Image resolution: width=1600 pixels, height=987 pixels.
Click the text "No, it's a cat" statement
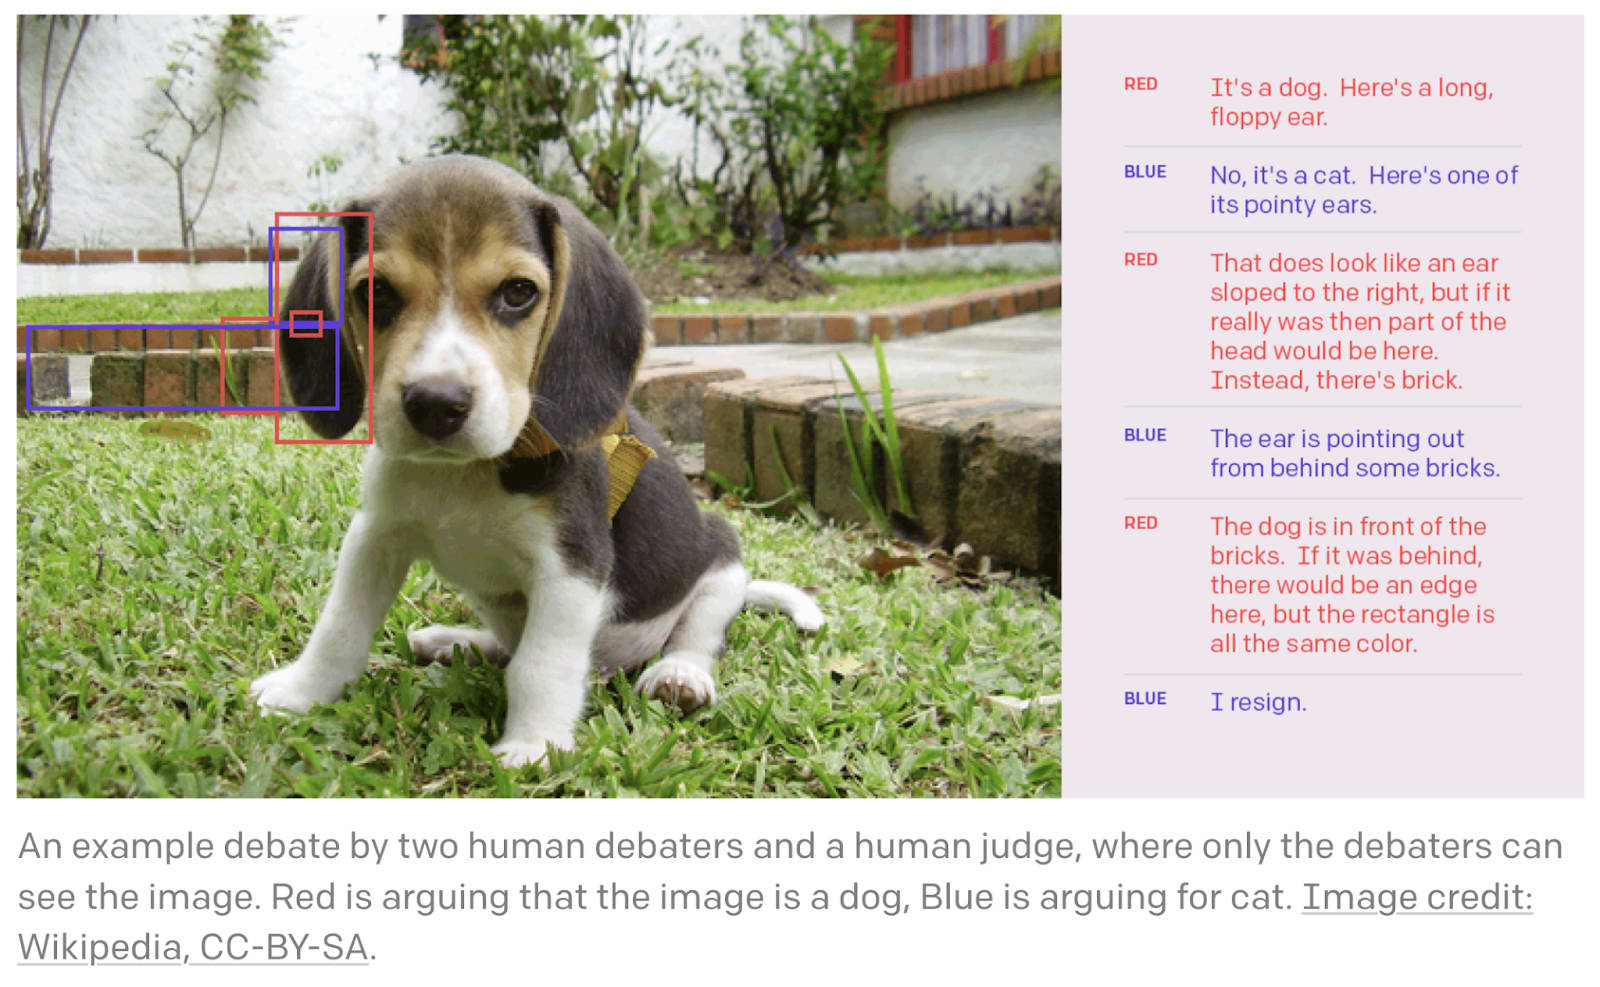1364,190
